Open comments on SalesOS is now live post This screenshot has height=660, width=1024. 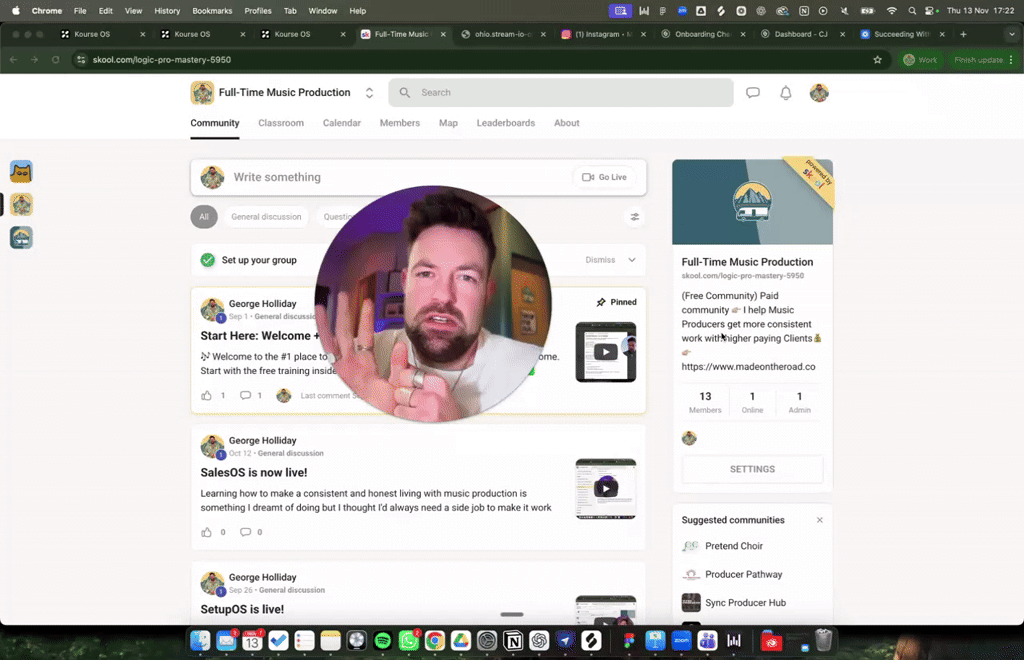(x=246, y=532)
